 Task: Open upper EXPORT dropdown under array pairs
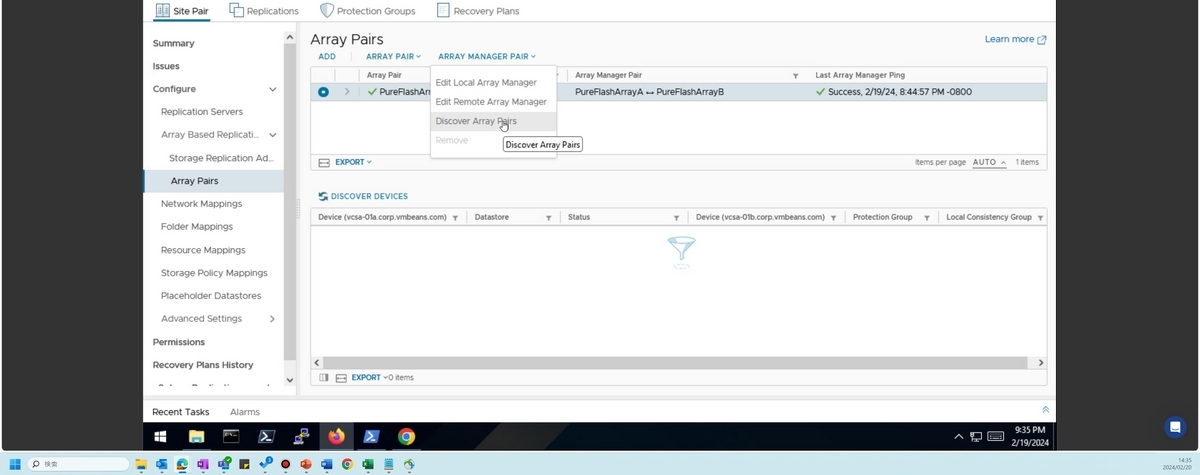pyautogui.click(x=353, y=162)
